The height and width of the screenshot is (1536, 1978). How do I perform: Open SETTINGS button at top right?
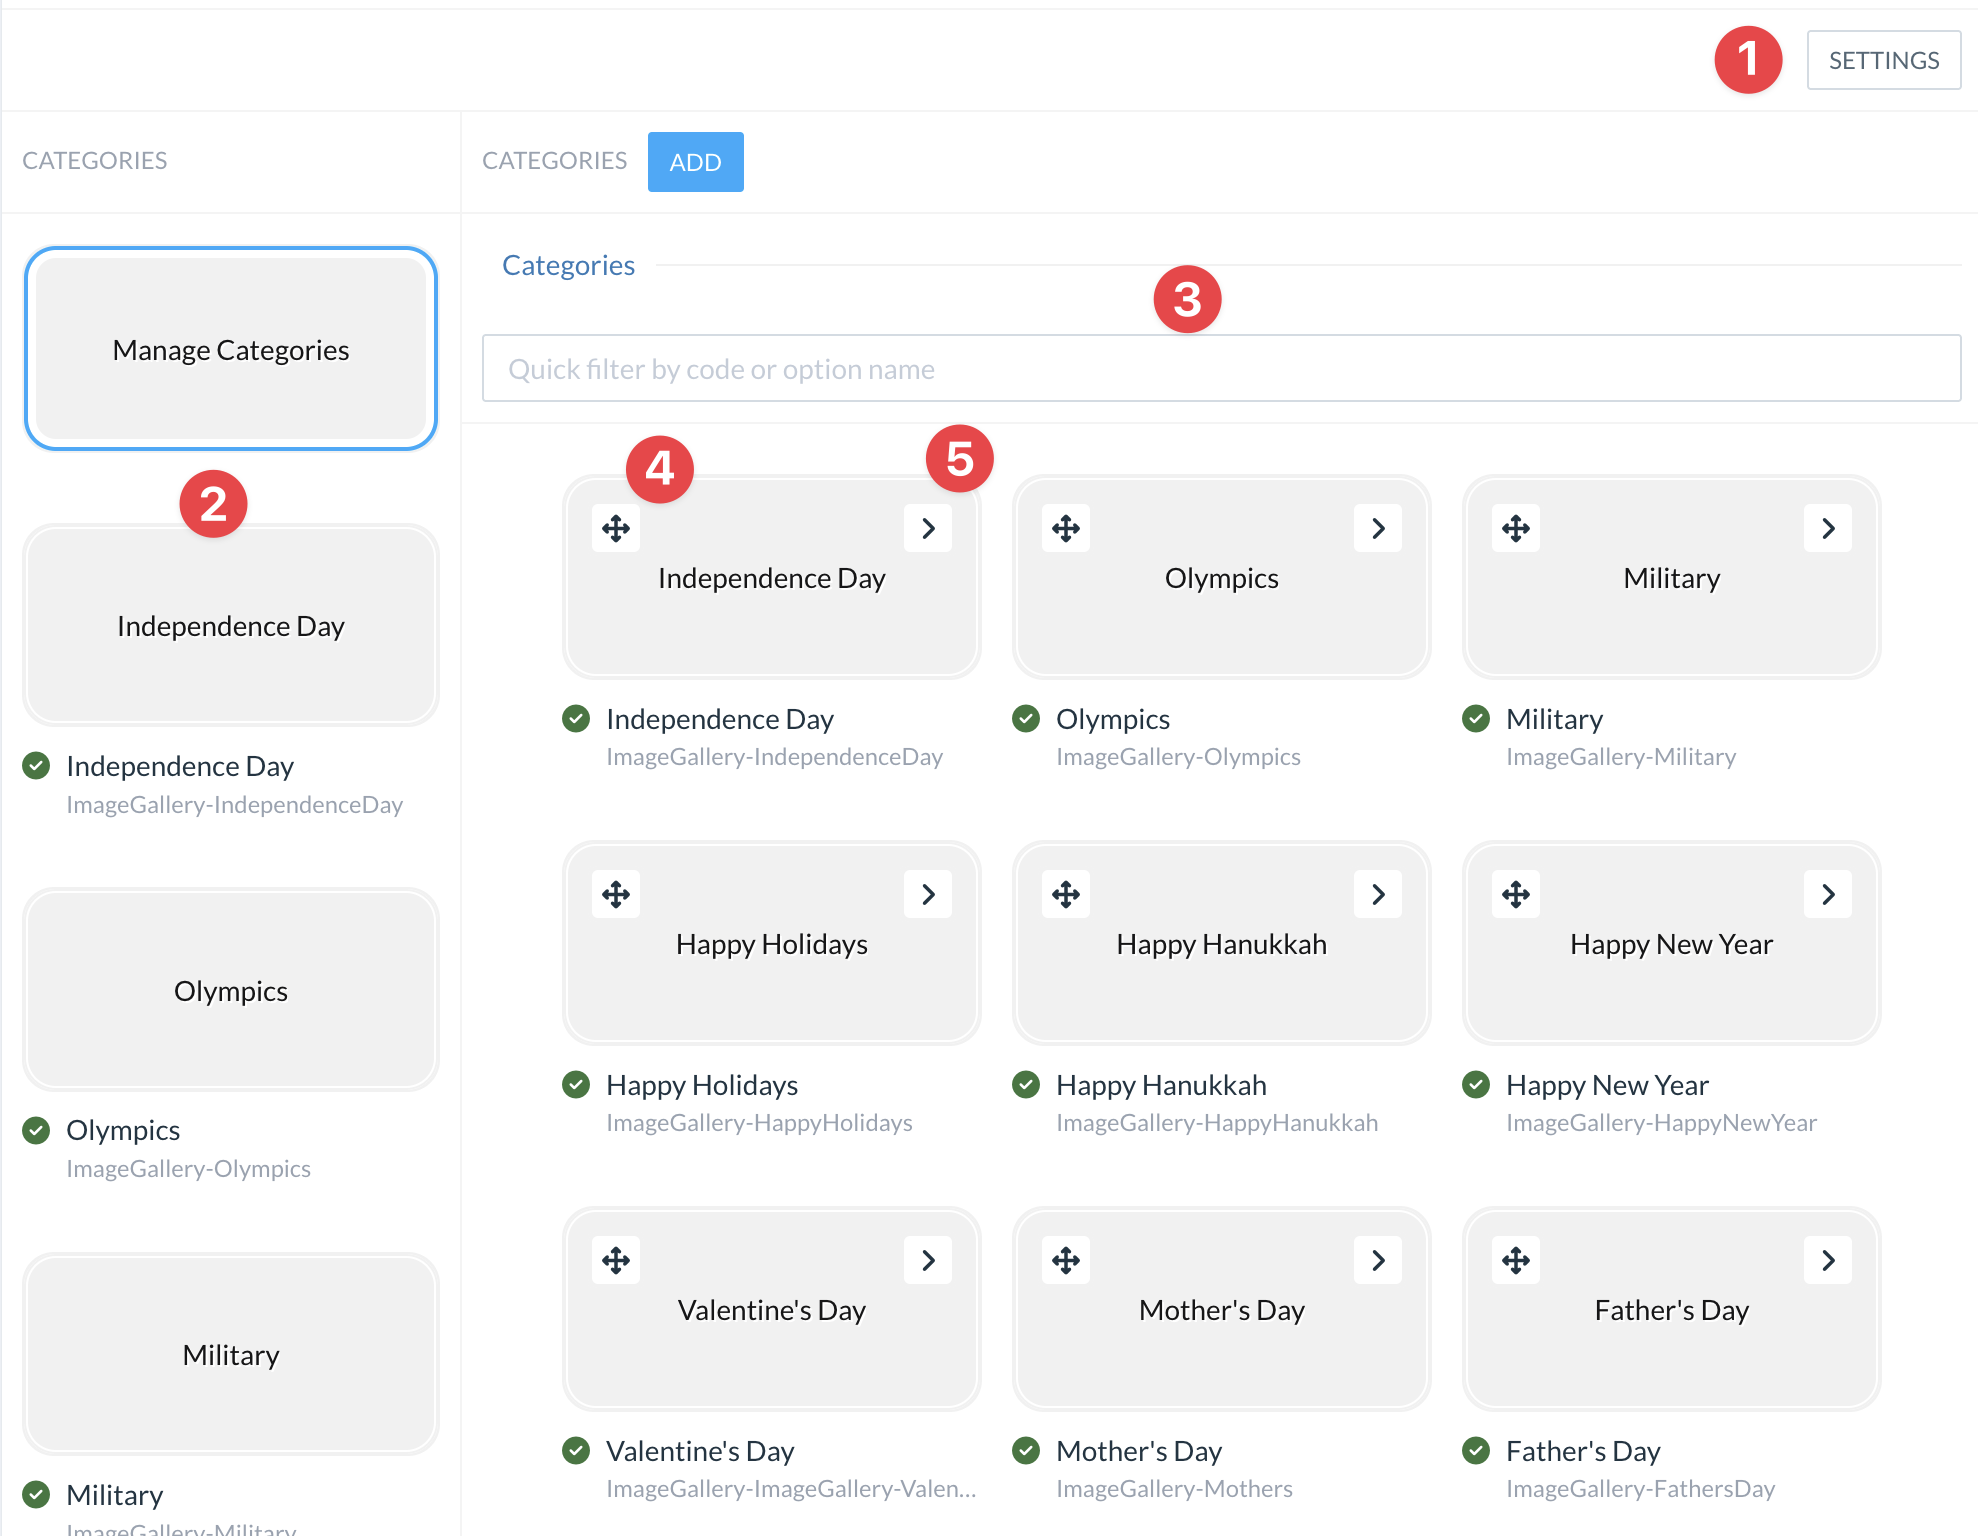(1883, 61)
